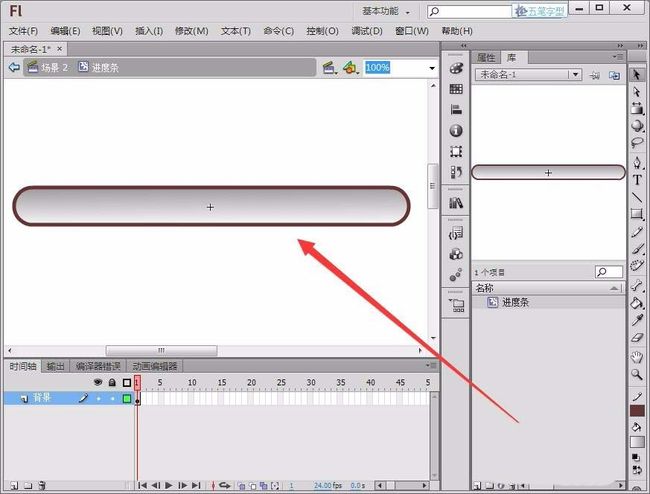Open the Swatches grid panel icon

tap(456, 89)
